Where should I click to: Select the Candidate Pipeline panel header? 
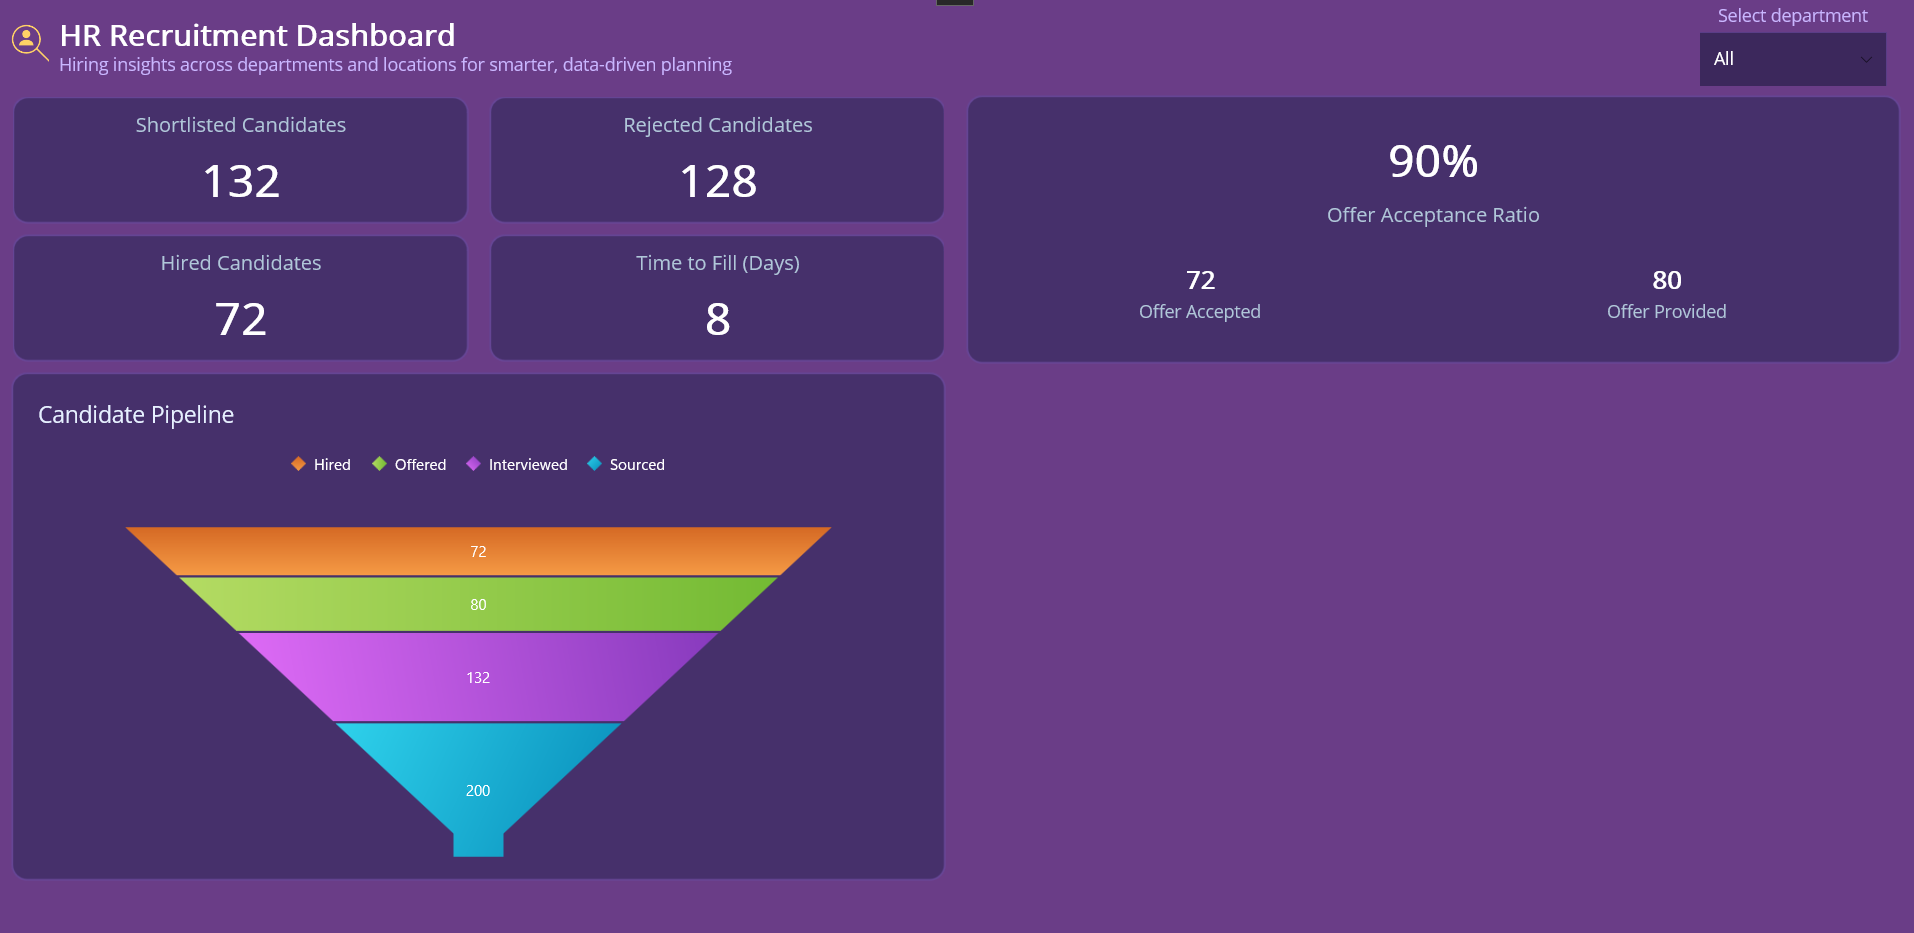[135, 413]
